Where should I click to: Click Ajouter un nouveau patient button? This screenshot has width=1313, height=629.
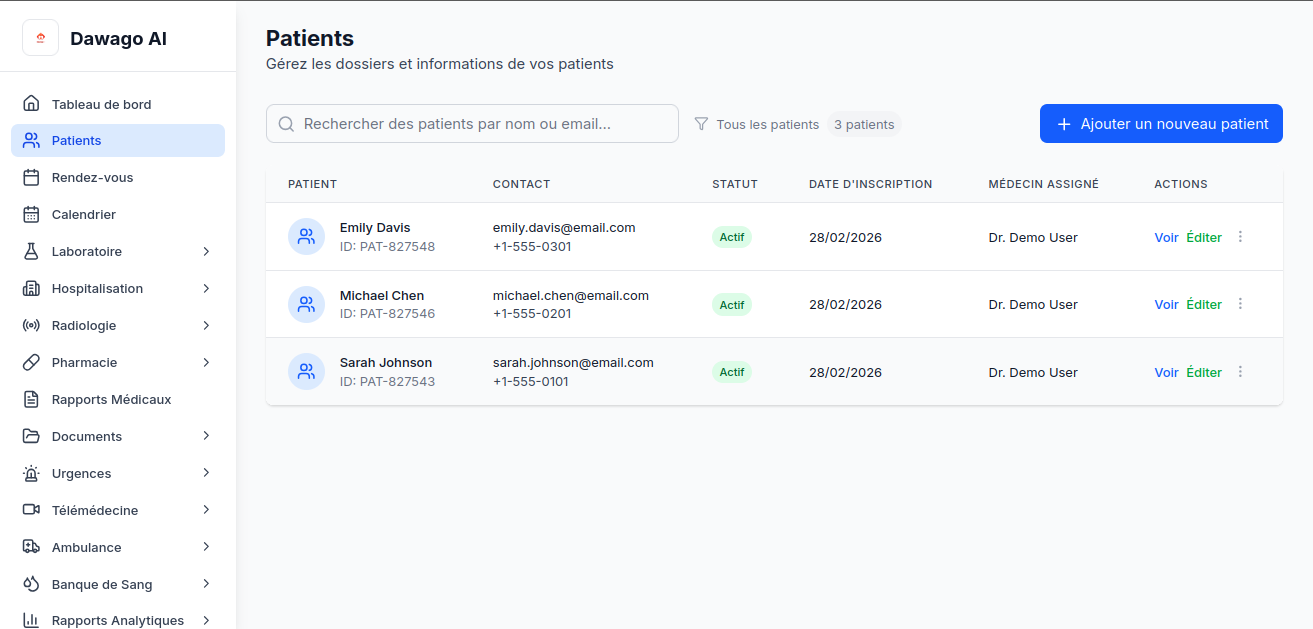tap(1161, 124)
